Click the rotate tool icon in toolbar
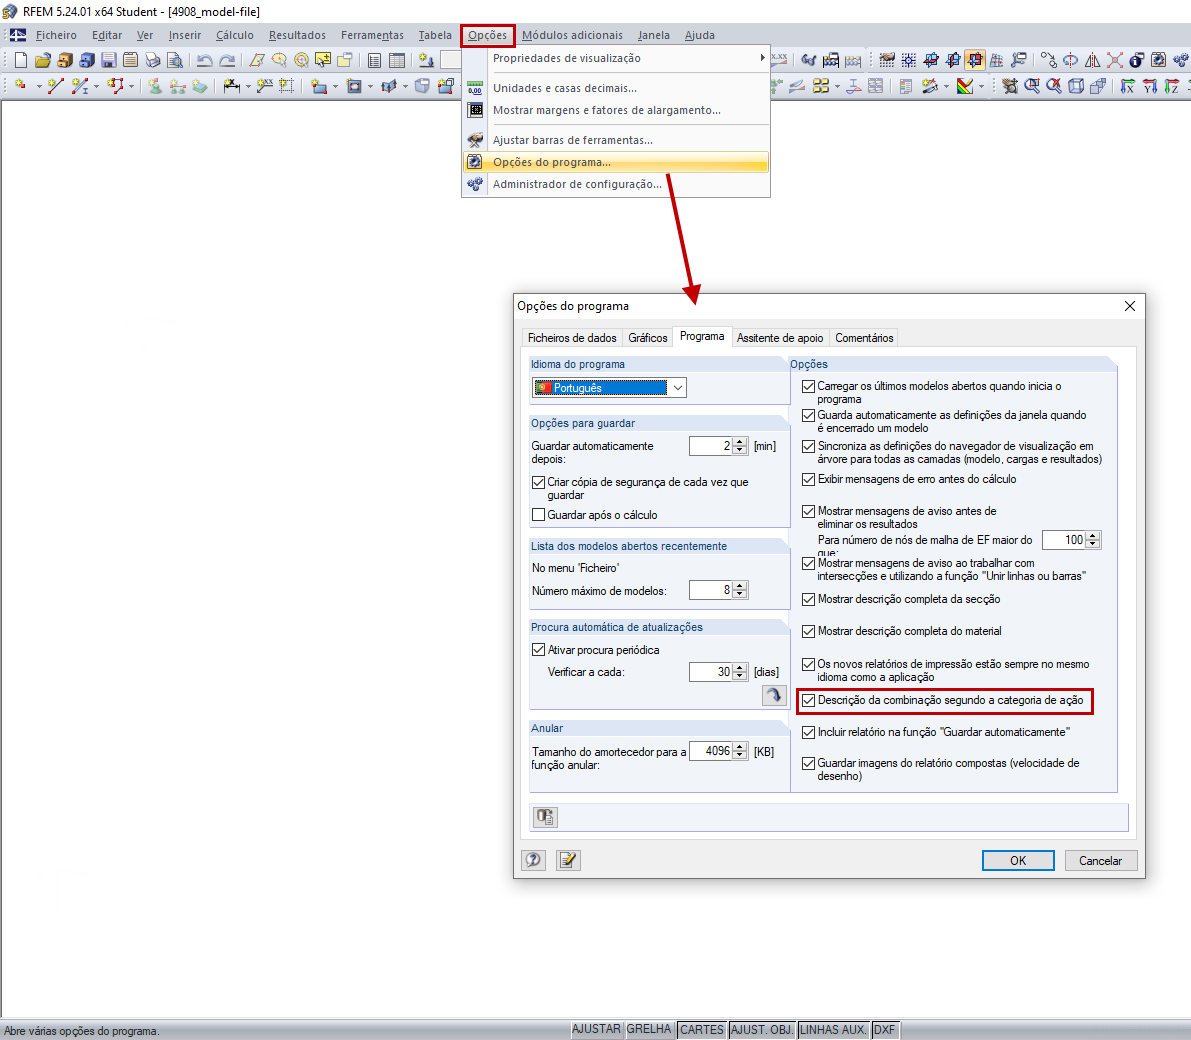 1070,60
